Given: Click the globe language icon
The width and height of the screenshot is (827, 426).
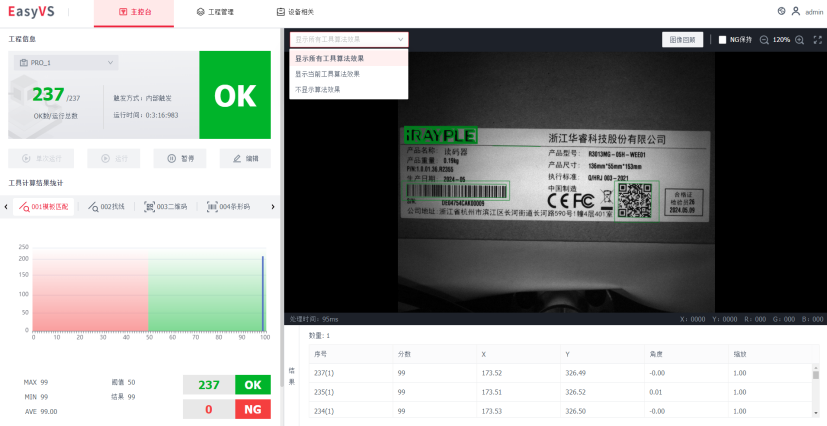Looking at the screenshot, I should click(x=781, y=12).
